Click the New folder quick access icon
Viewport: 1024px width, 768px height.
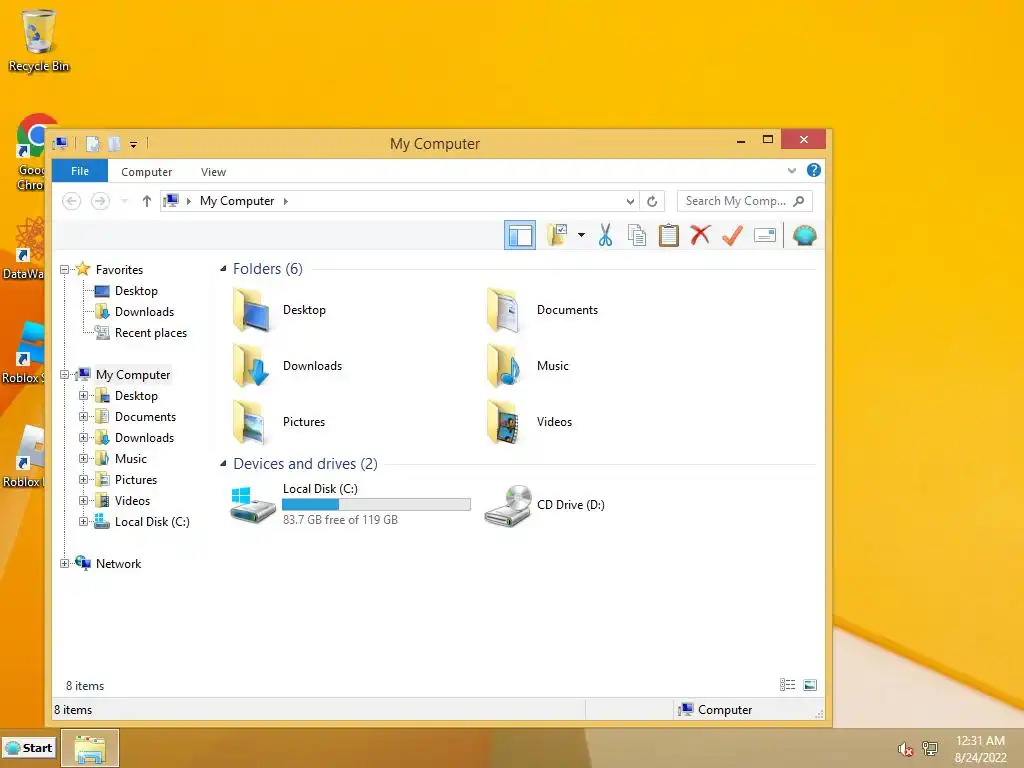click(114, 144)
